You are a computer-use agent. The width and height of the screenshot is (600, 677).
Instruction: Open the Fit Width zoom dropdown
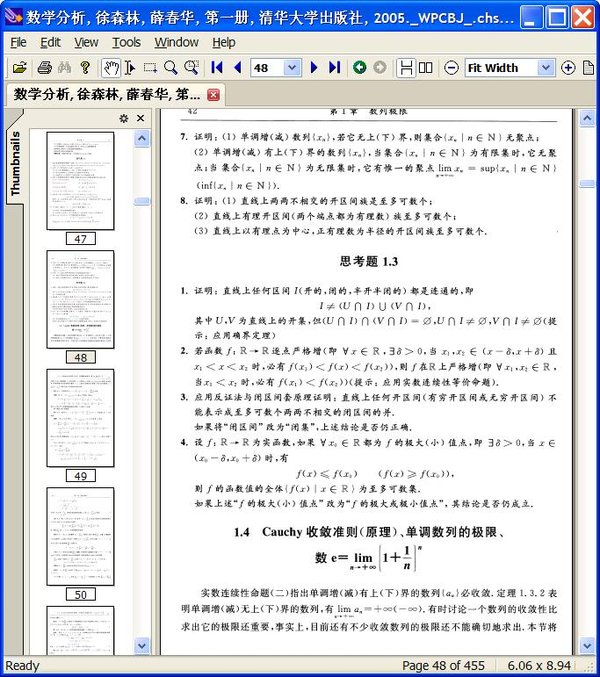[546, 68]
